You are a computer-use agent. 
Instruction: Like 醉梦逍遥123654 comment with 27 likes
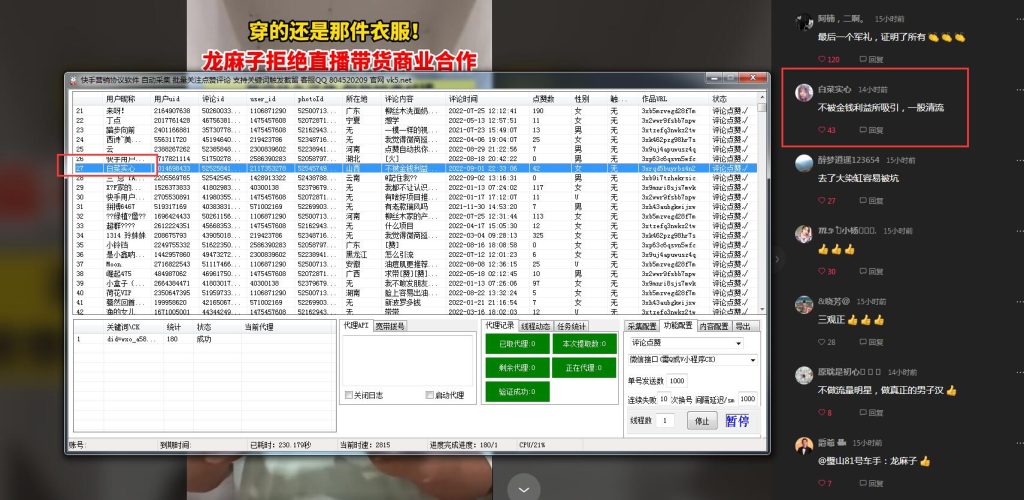(x=827, y=200)
